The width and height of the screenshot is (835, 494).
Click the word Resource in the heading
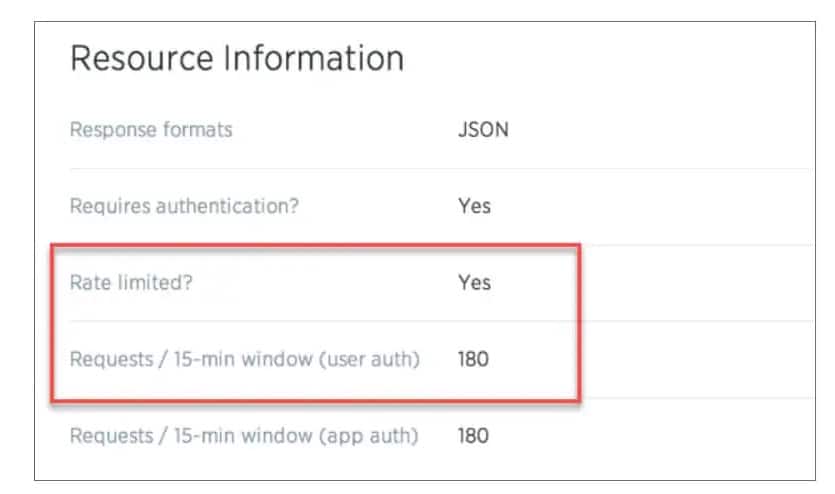click(134, 58)
